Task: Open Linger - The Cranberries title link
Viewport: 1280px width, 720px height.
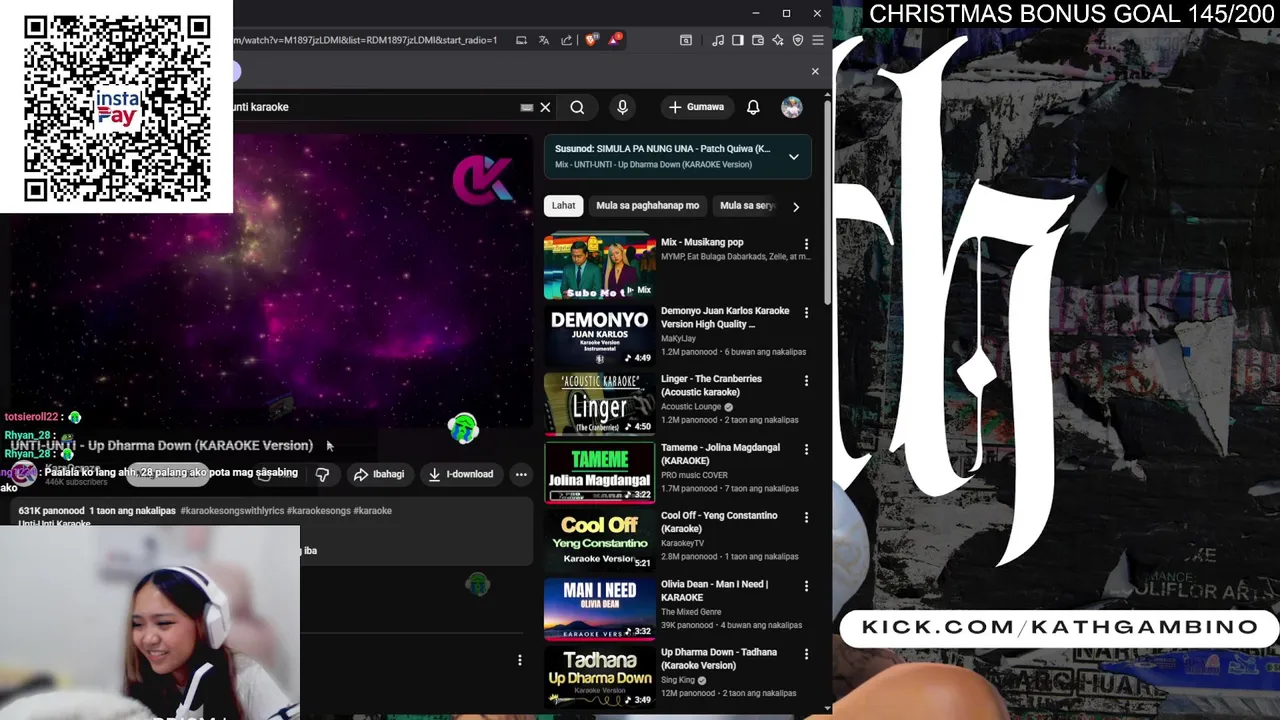Action: click(x=711, y=385)
